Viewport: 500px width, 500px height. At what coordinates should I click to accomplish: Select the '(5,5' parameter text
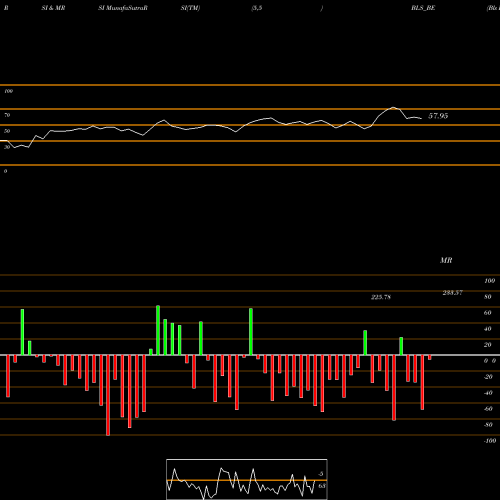257,8
